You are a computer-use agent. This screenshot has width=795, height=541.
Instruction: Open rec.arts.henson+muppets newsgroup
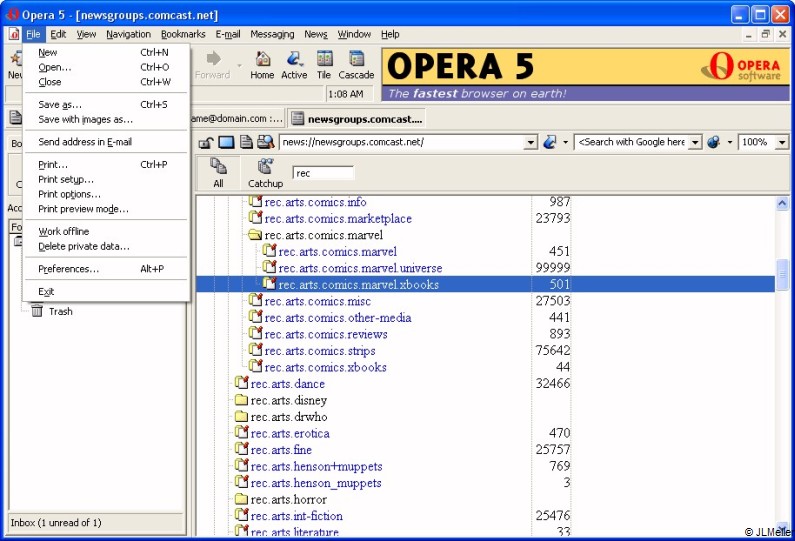click(x=316, y=466)
